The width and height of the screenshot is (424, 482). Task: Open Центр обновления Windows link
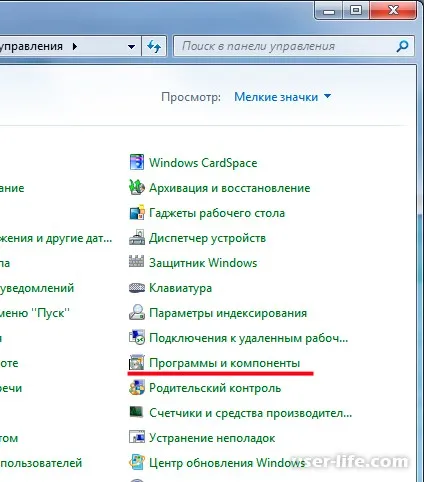(227, 463)
